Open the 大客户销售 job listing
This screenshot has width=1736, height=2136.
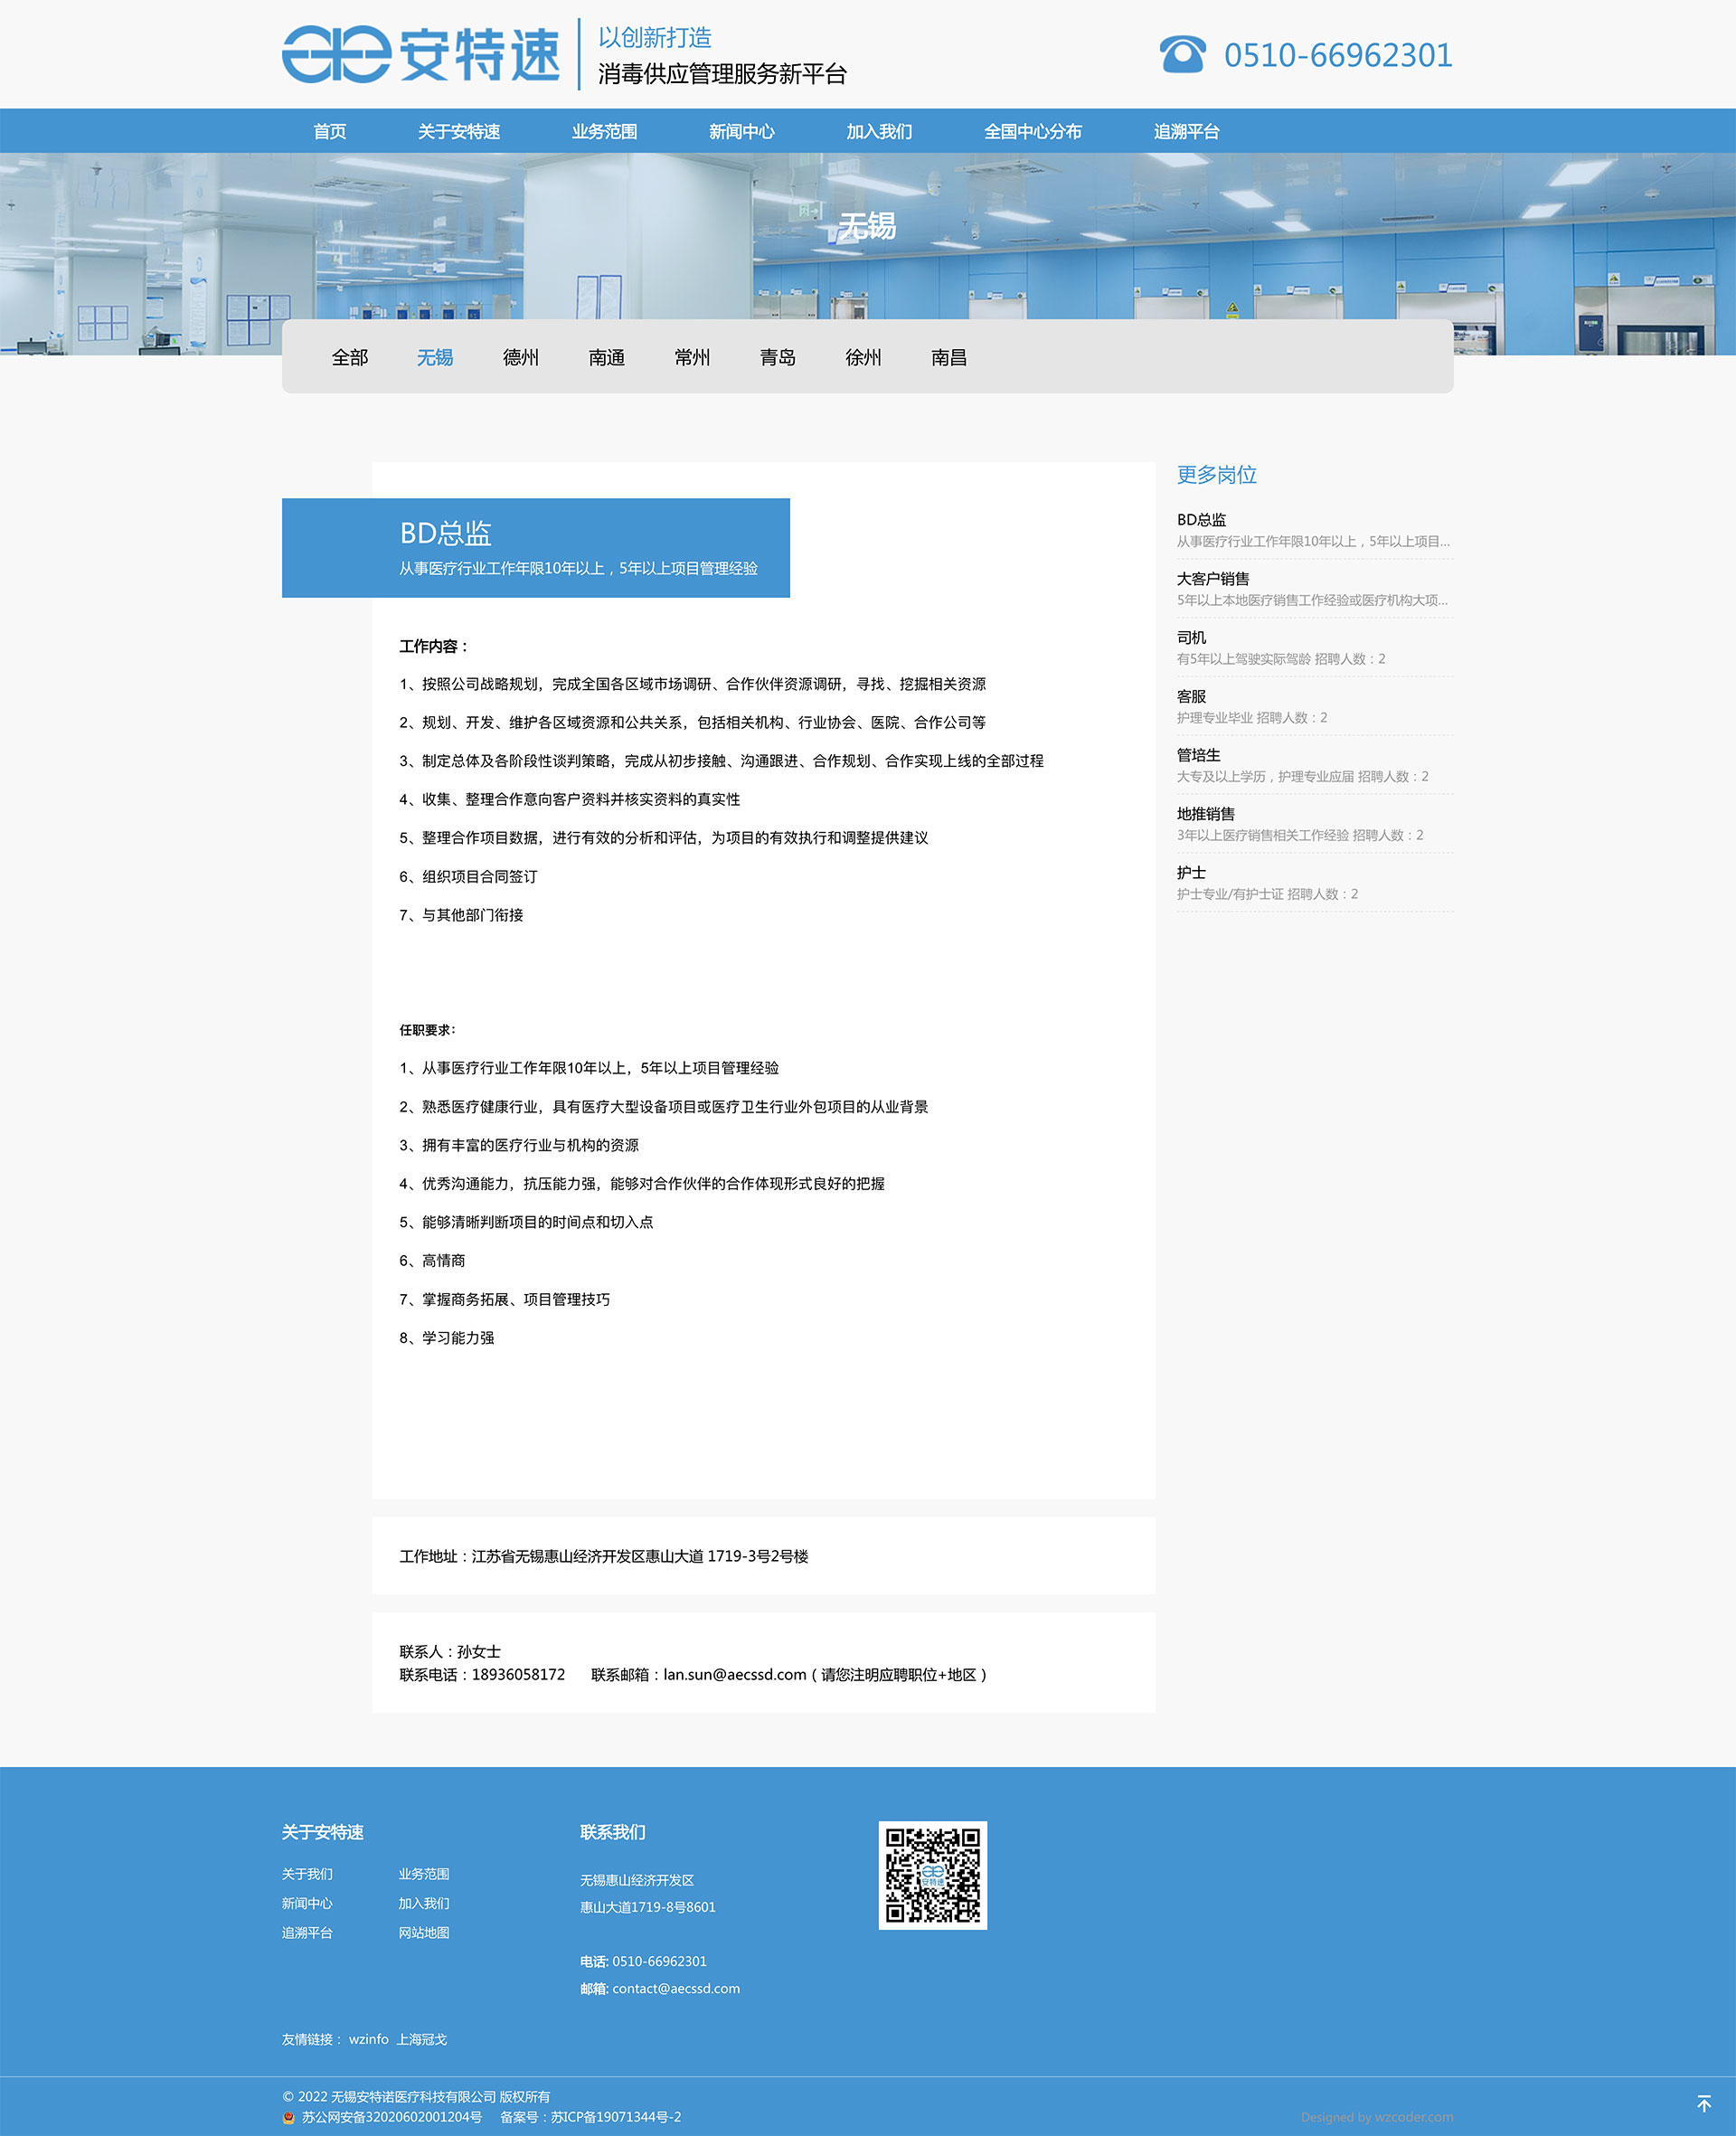(1213, 579)
